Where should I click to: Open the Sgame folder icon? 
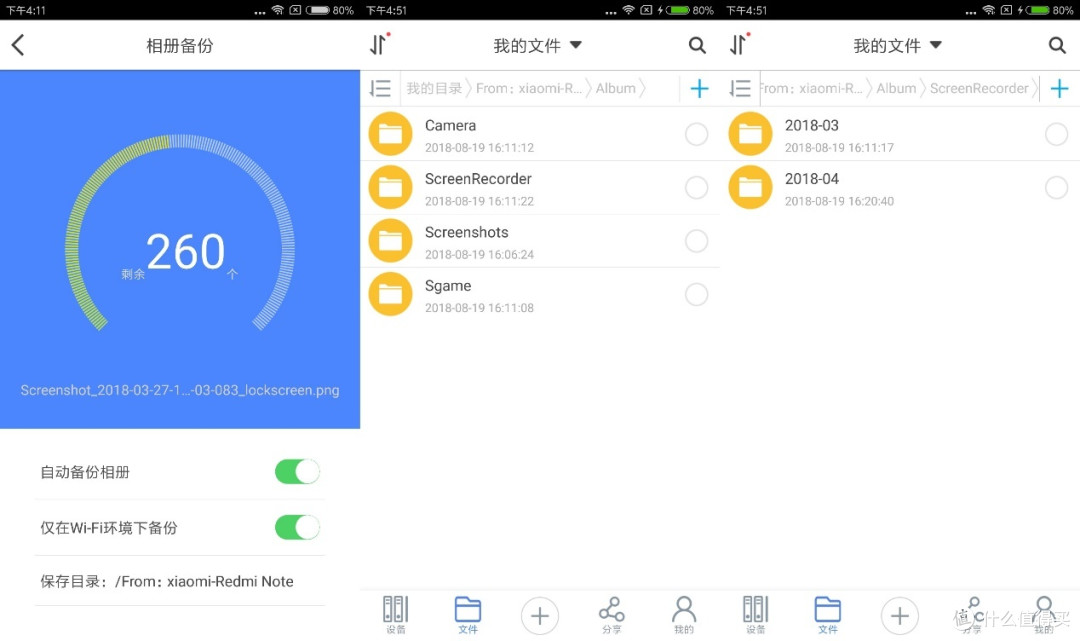click(391, 294)
